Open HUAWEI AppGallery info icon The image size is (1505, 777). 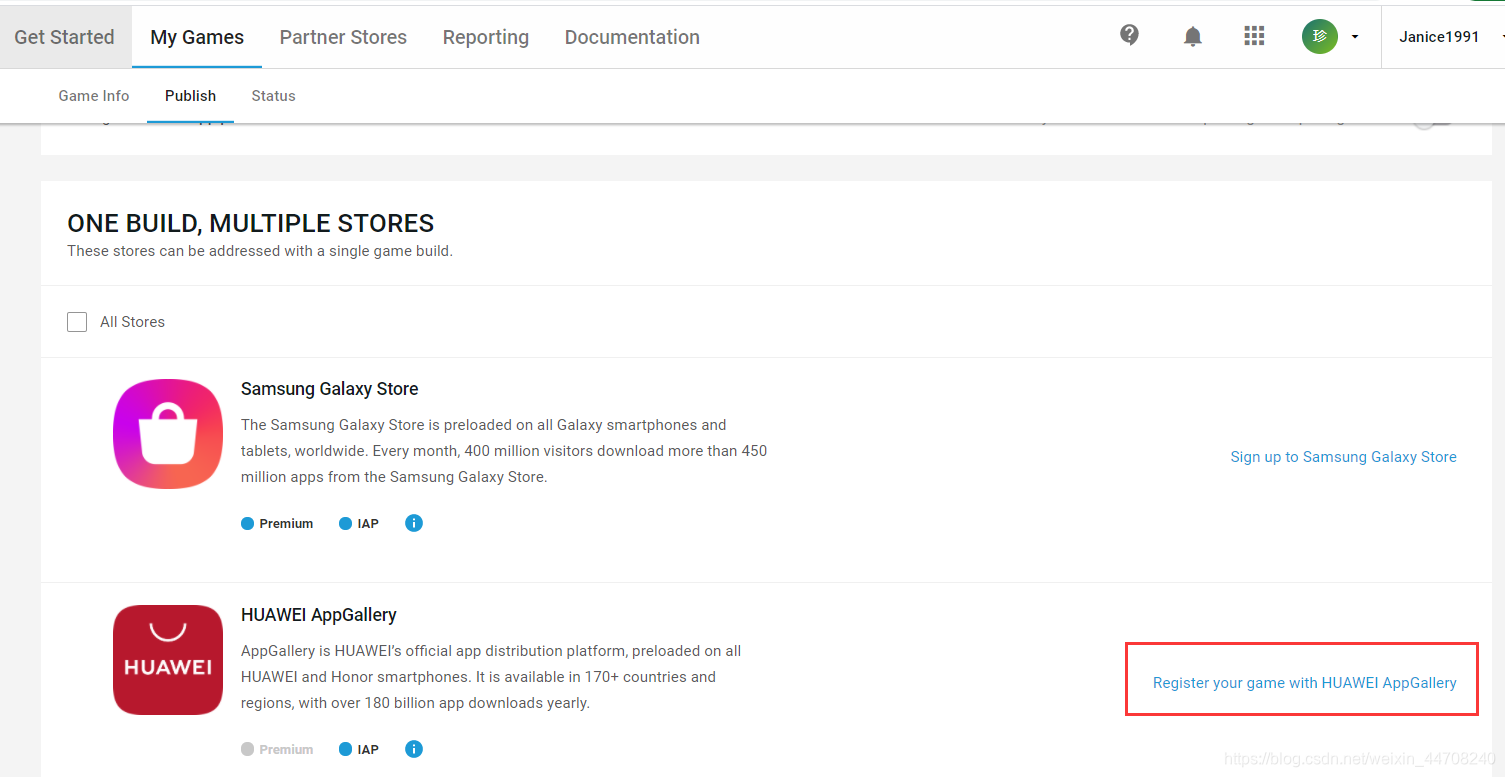[x=414, y=749]
